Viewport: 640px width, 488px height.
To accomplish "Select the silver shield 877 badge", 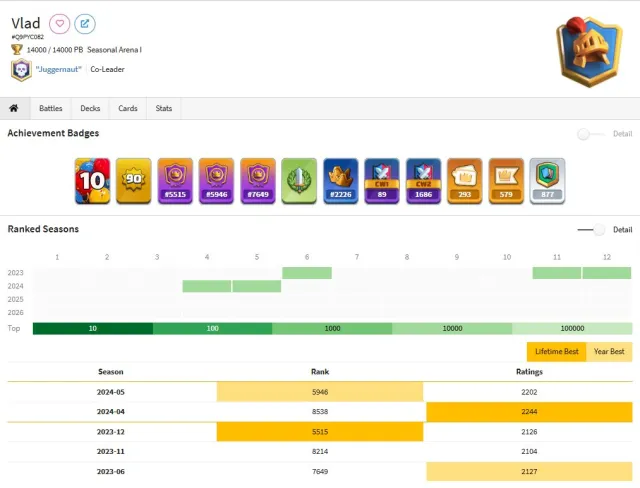I will click(x=547, y=181).
